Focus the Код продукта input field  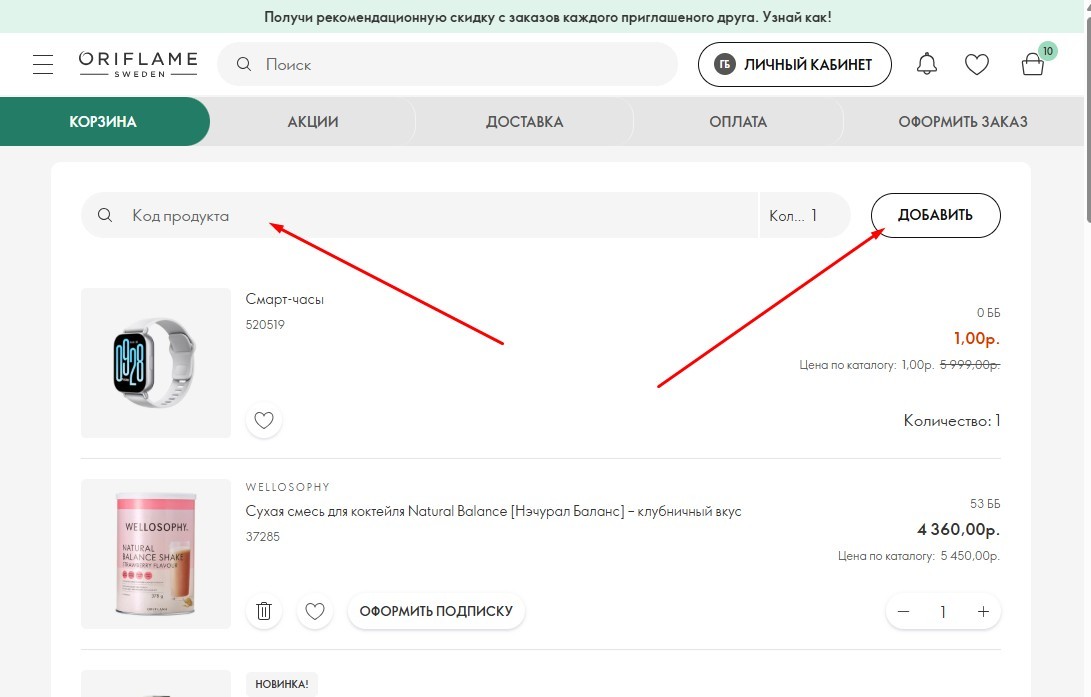[x=420, y=215]
